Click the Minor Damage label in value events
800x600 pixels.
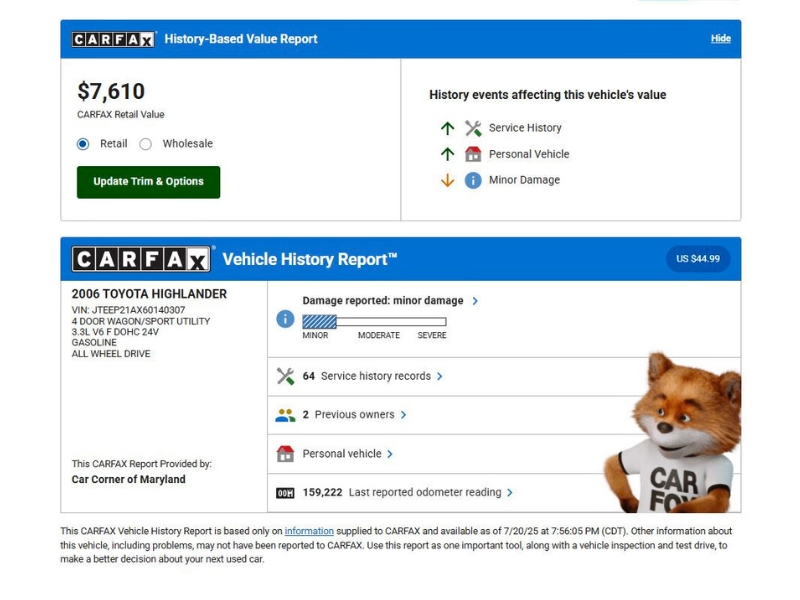[524, 180]
